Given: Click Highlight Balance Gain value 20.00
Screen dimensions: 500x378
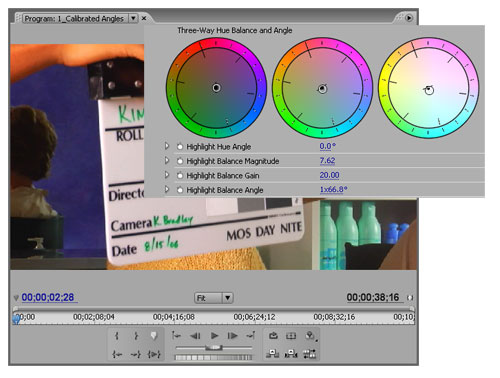Looking at the screenshot, I should [x=329, y=175].
